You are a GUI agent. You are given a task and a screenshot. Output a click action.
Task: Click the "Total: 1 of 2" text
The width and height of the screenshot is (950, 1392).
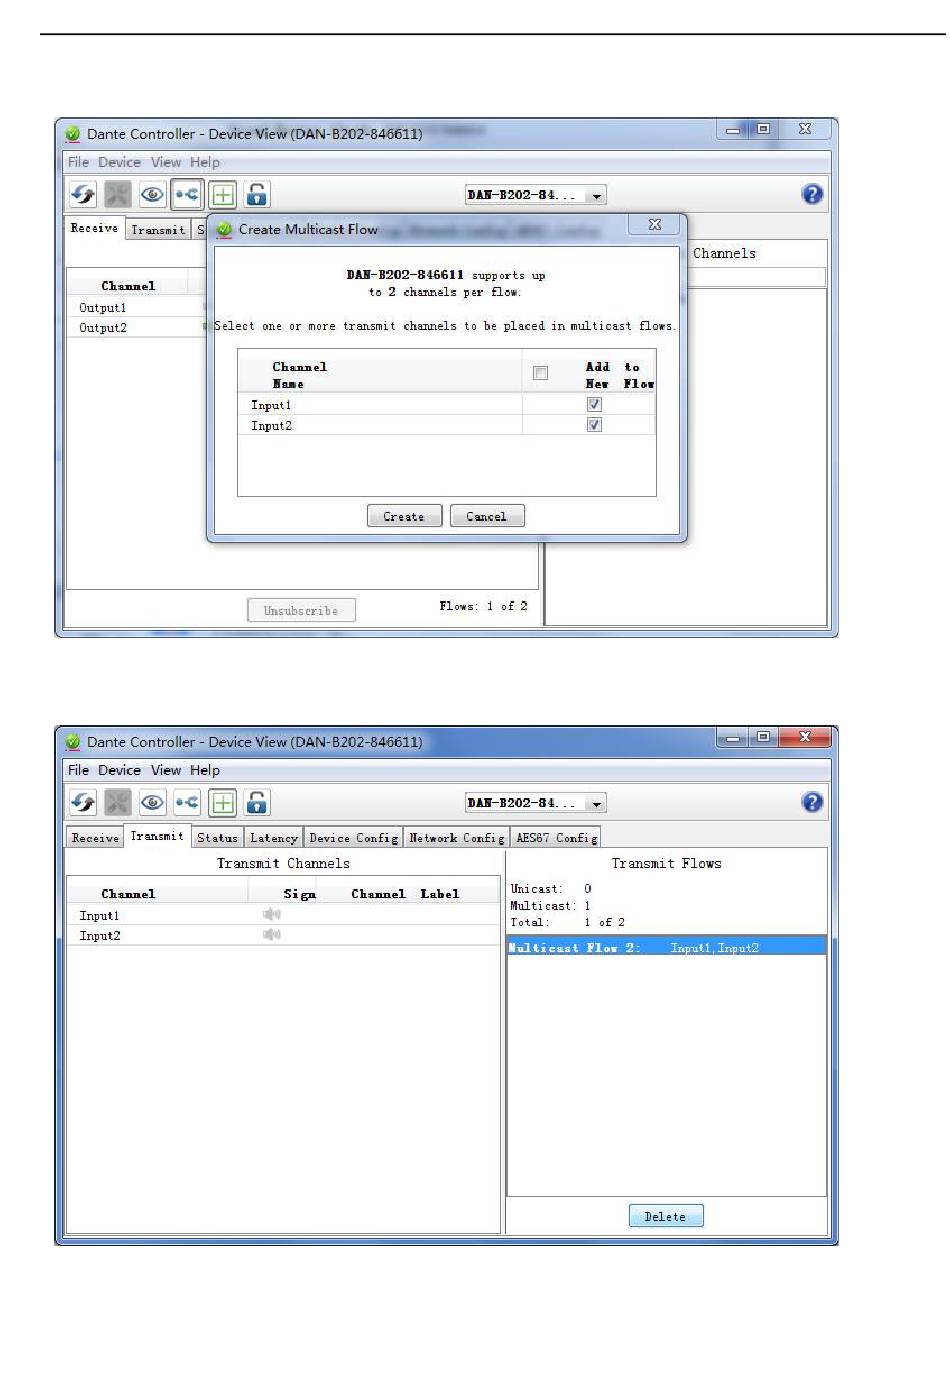click(x=567, y=922)
